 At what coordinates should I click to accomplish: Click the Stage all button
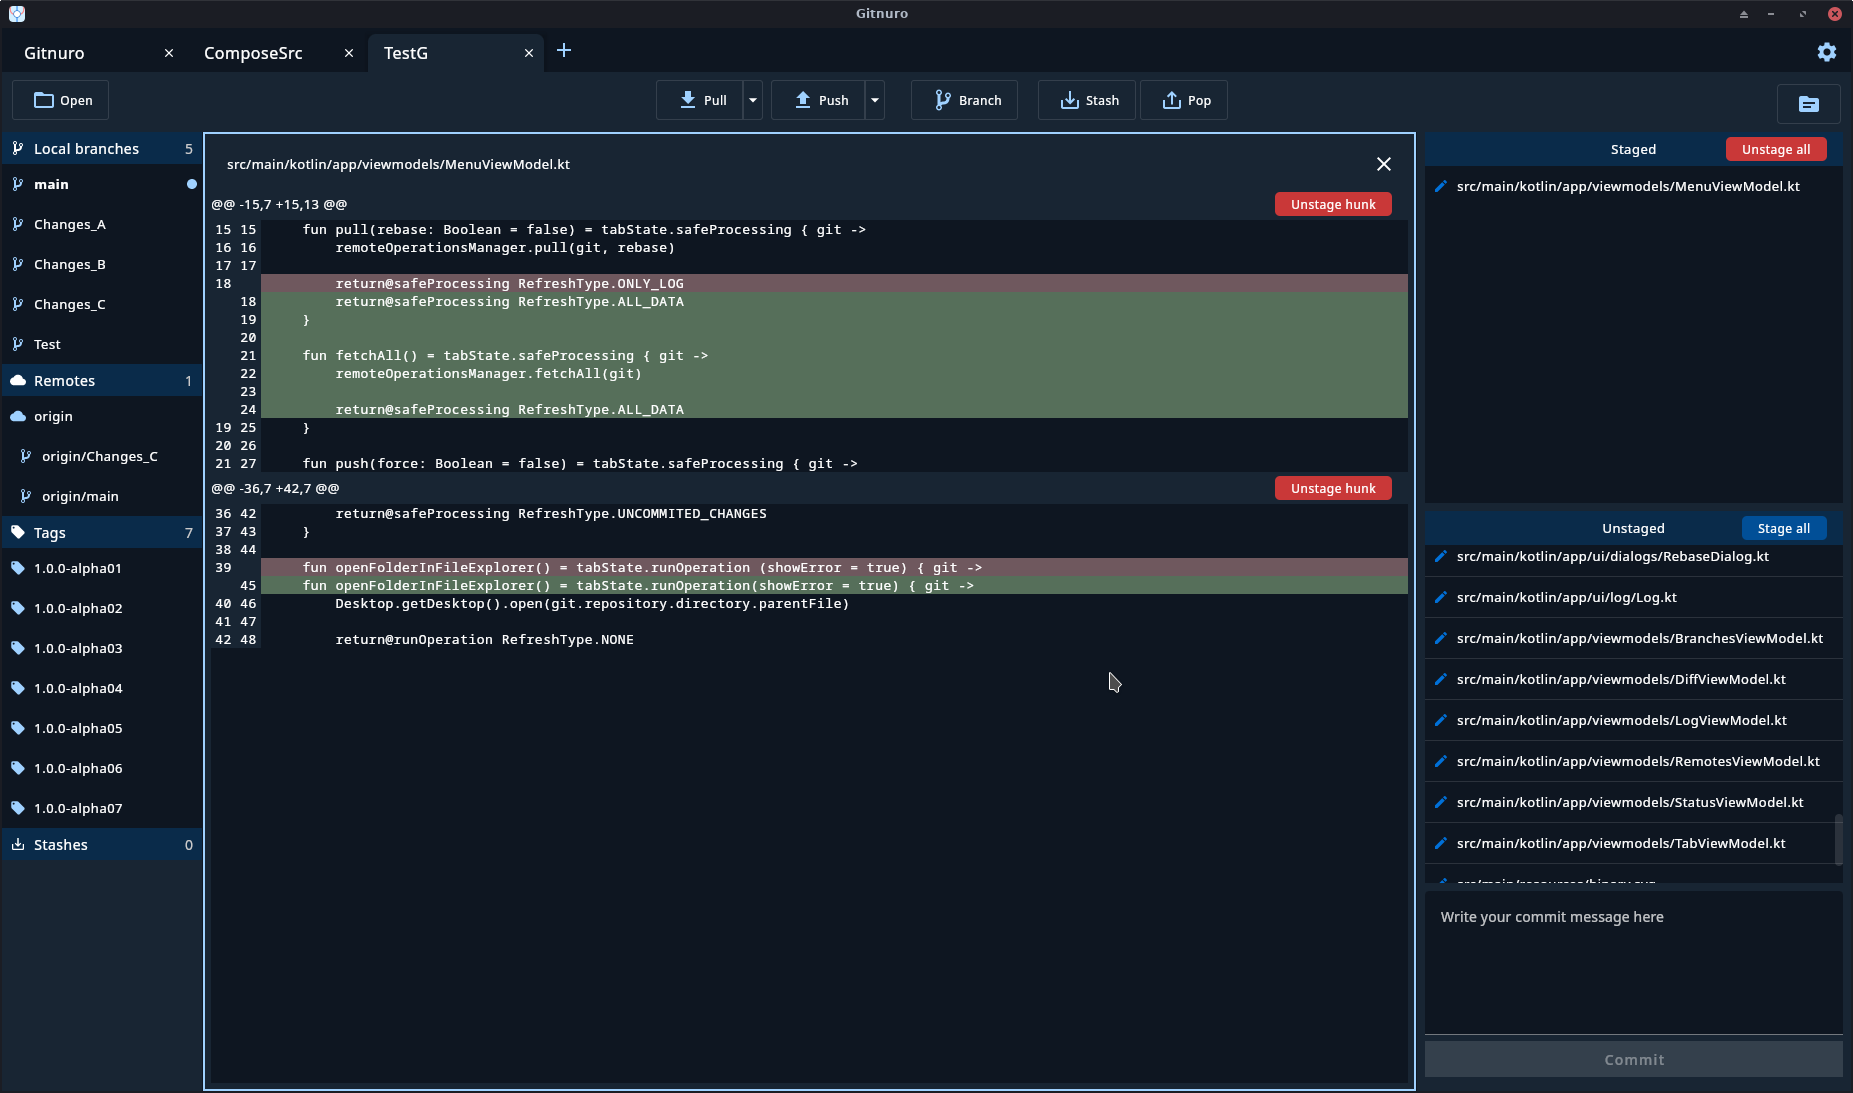coord(1784,528)
